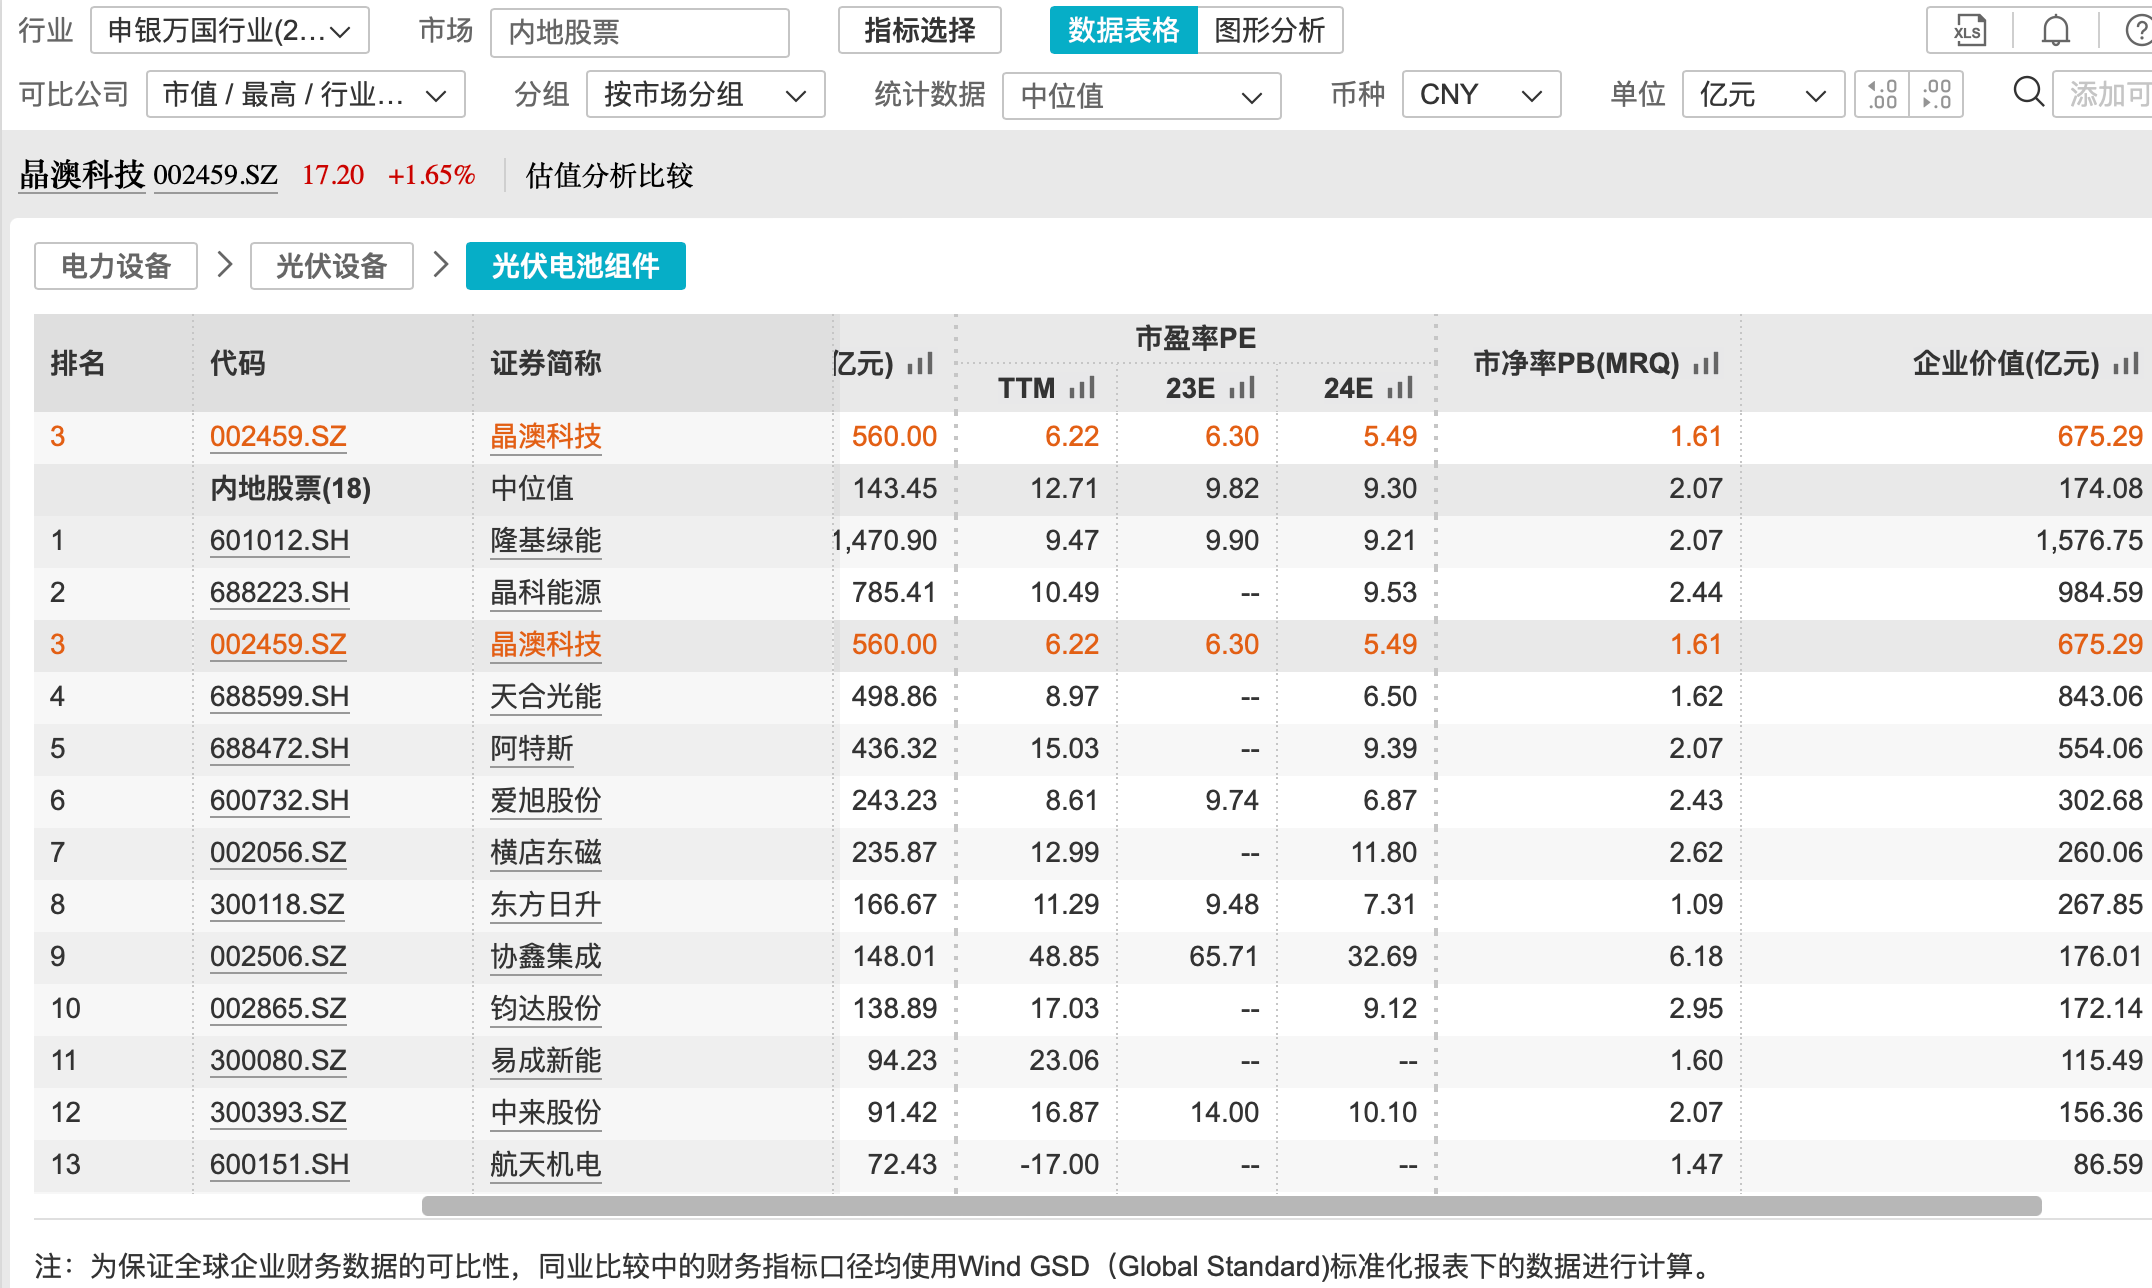Sort by PE 23E chart icon
This screenshot has height=1288, width=2152.
click(x=1242, y=388)
